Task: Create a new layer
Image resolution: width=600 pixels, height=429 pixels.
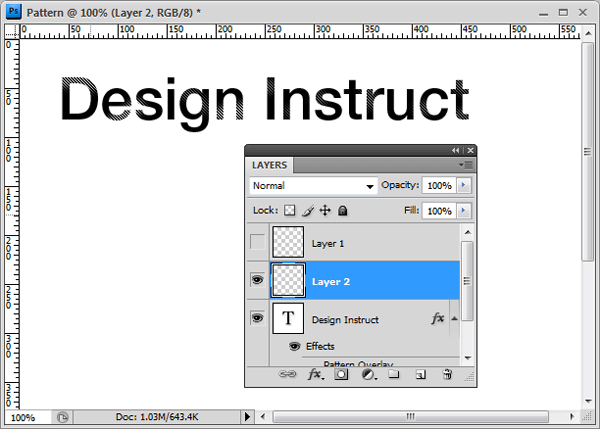Action: click(420, 374)
